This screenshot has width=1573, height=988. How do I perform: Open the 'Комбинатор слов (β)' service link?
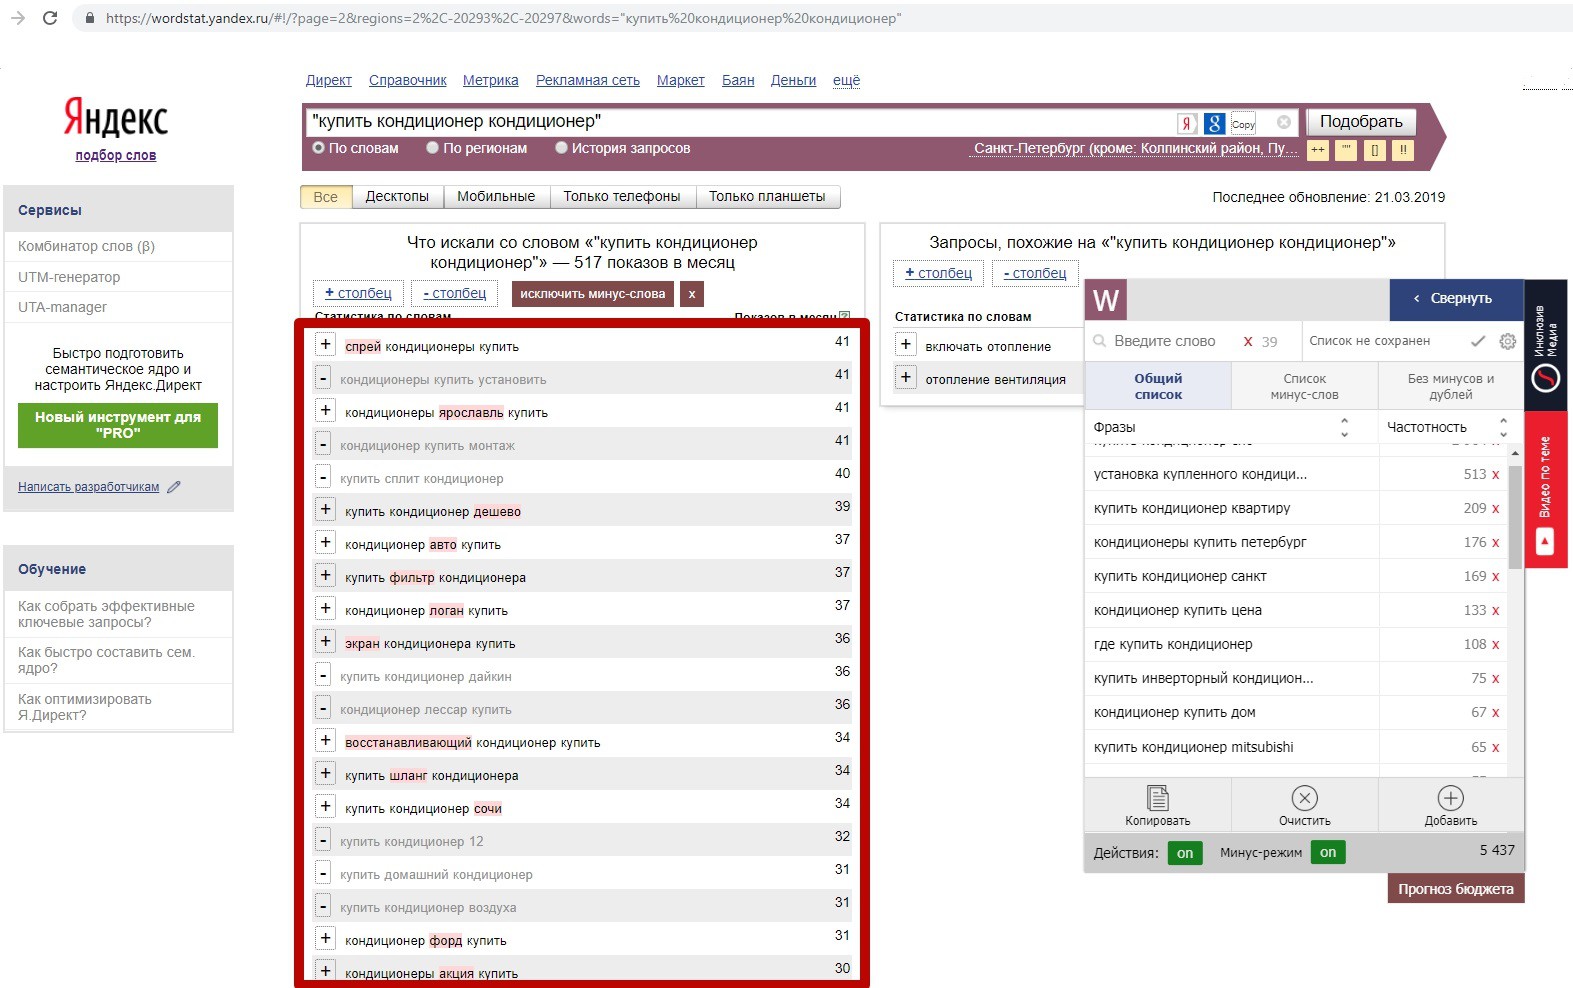tap(86, 246)
